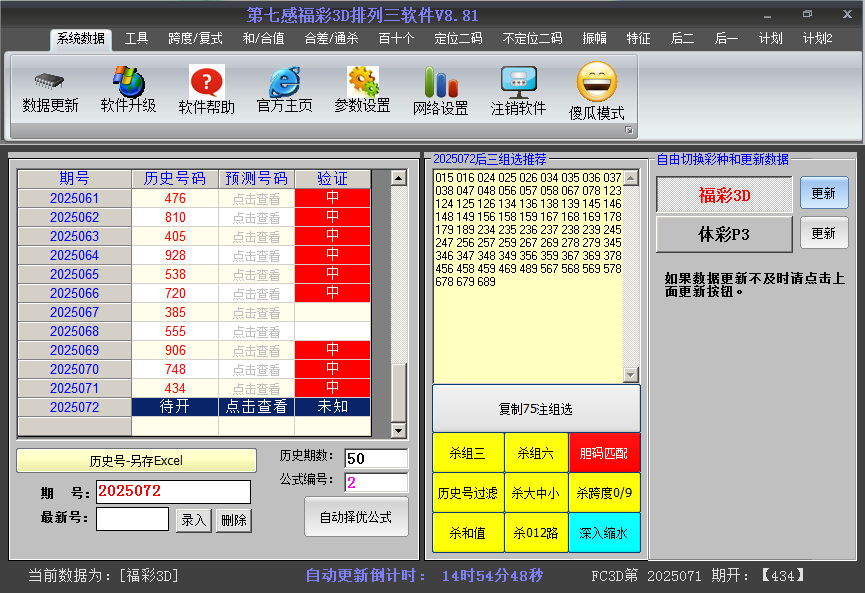865x593 pixels.
Task: Click 更新 next to 福彩3D
Action: click(x=824, y=193)
